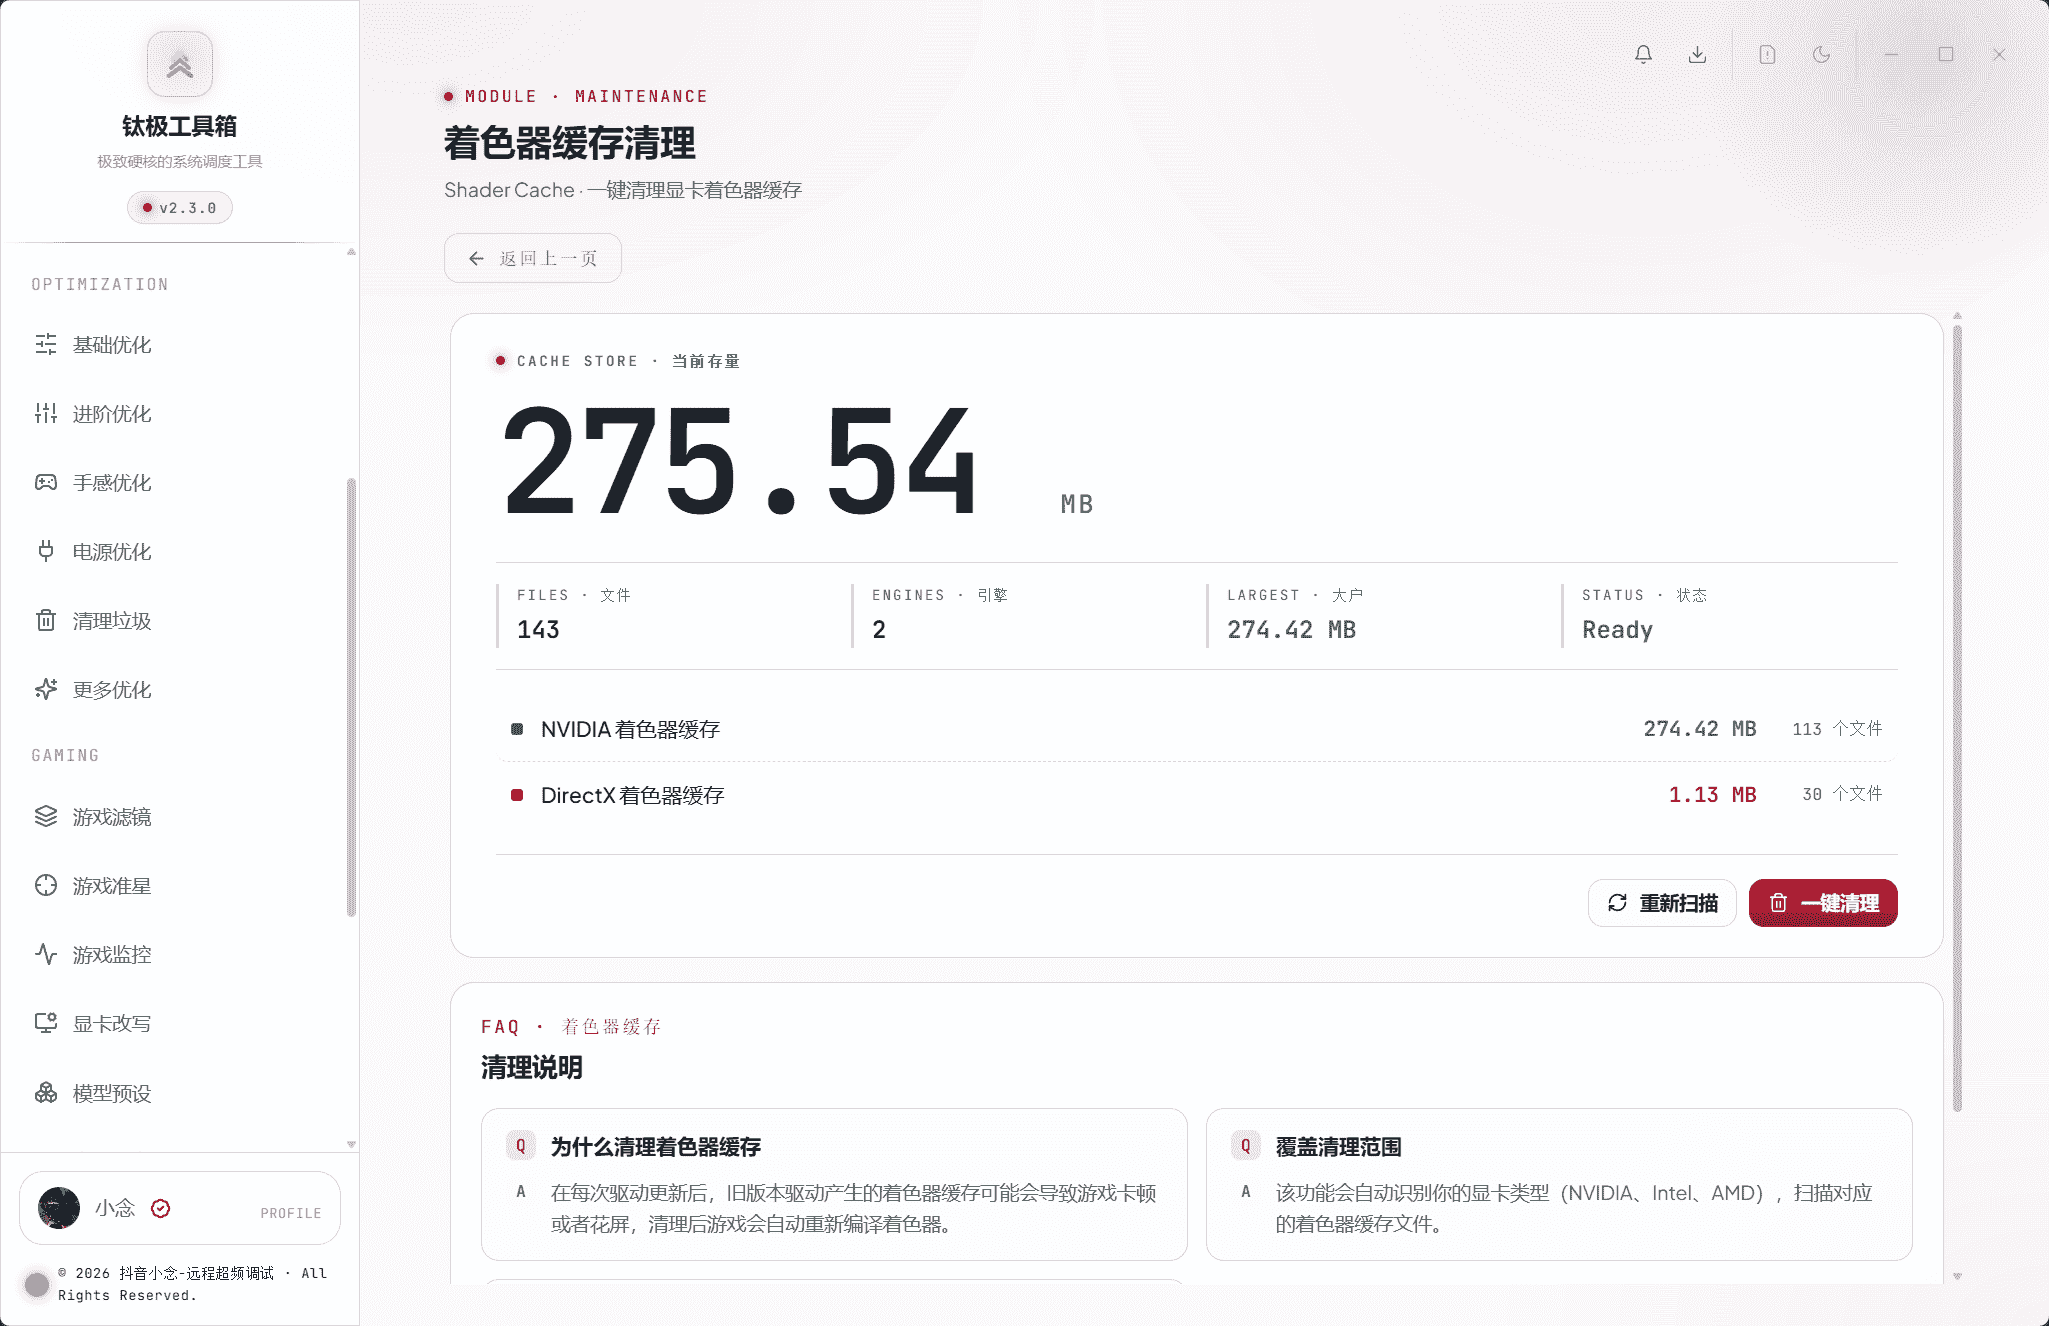The width and height of the screenshot is (2049, 1326).
Task: Click the 143 files count
Action: [x=538, y=630]
